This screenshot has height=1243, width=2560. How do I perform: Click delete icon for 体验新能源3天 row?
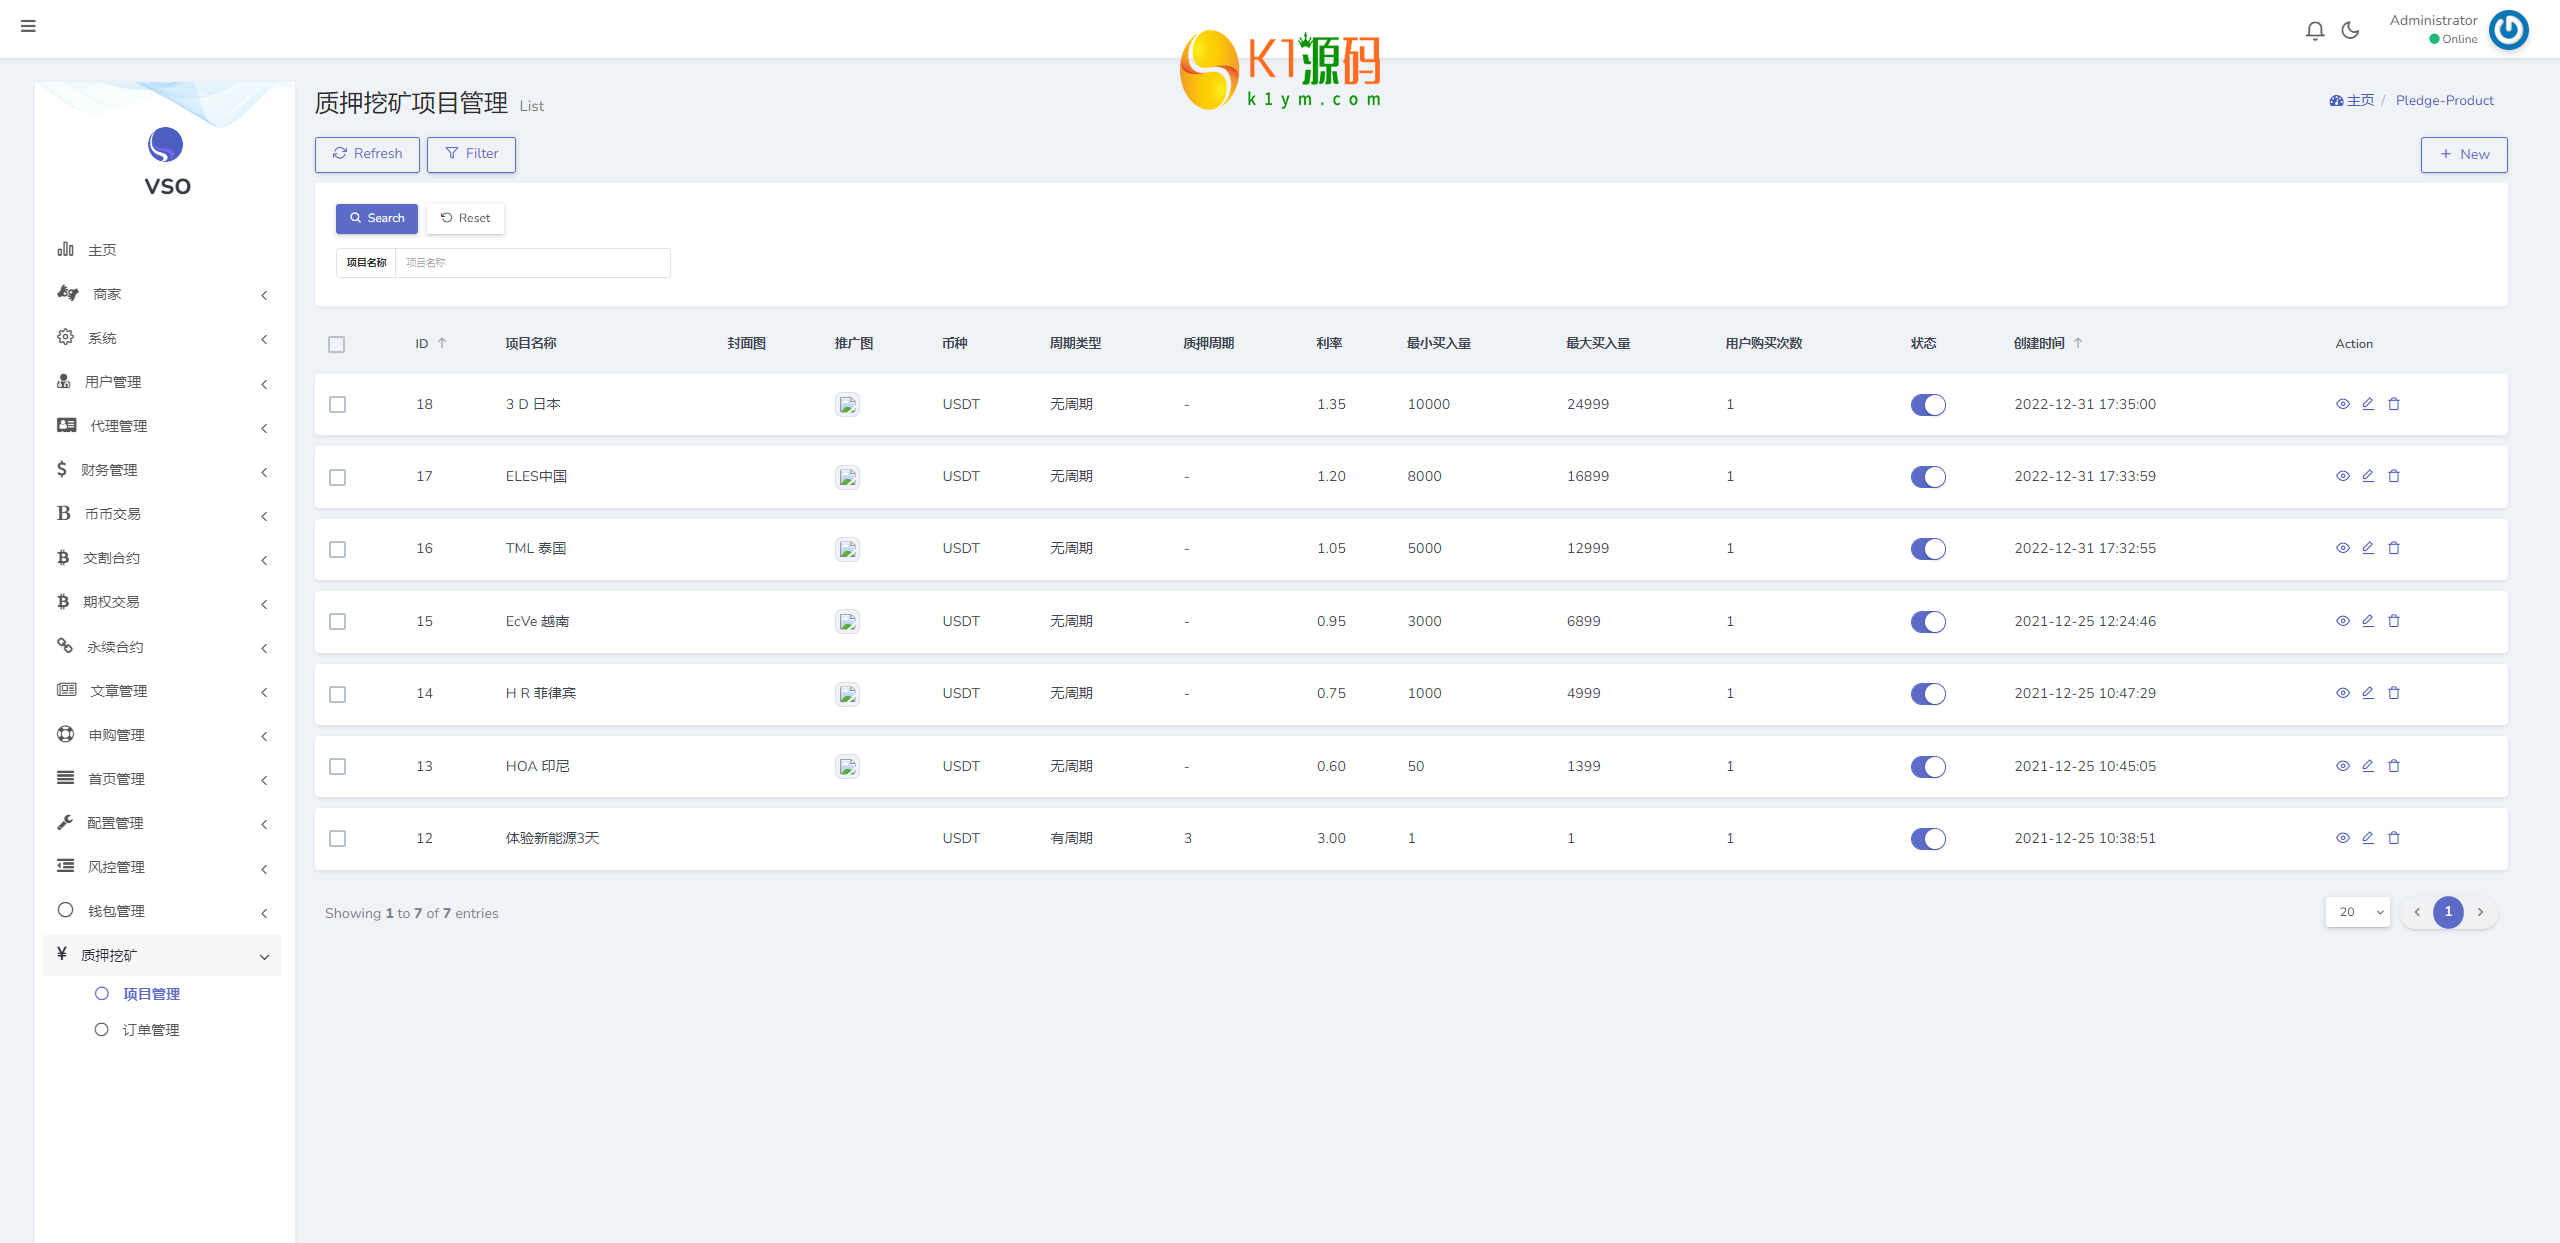(x=2394, y=838)
